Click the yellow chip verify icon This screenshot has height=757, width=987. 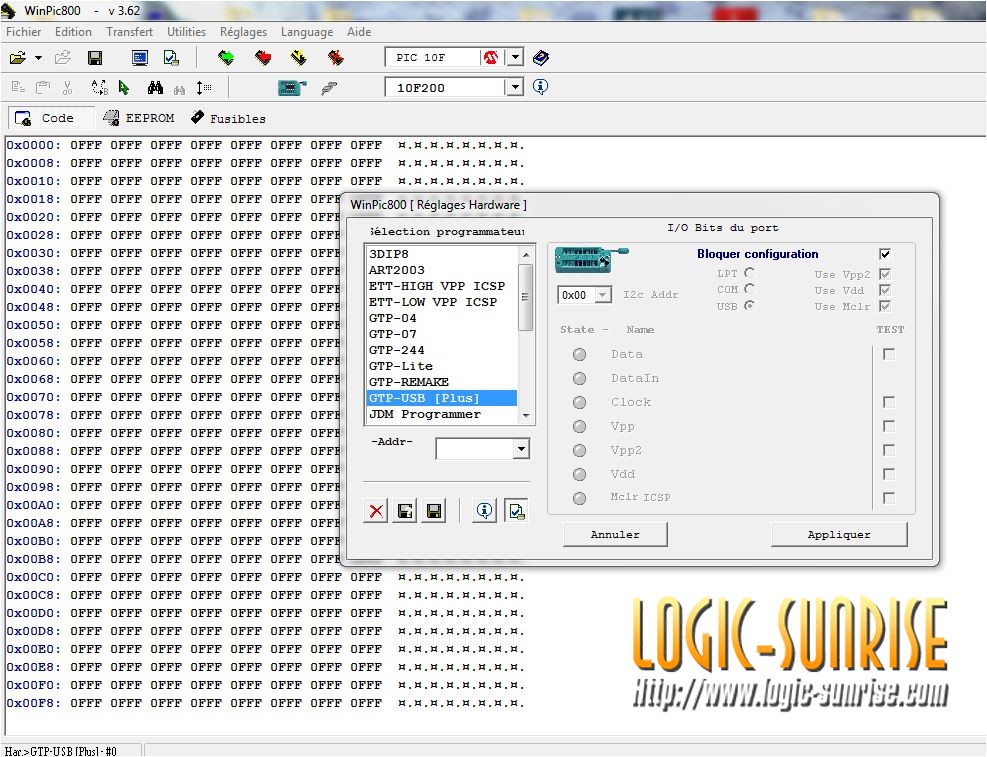click(298, 58)
